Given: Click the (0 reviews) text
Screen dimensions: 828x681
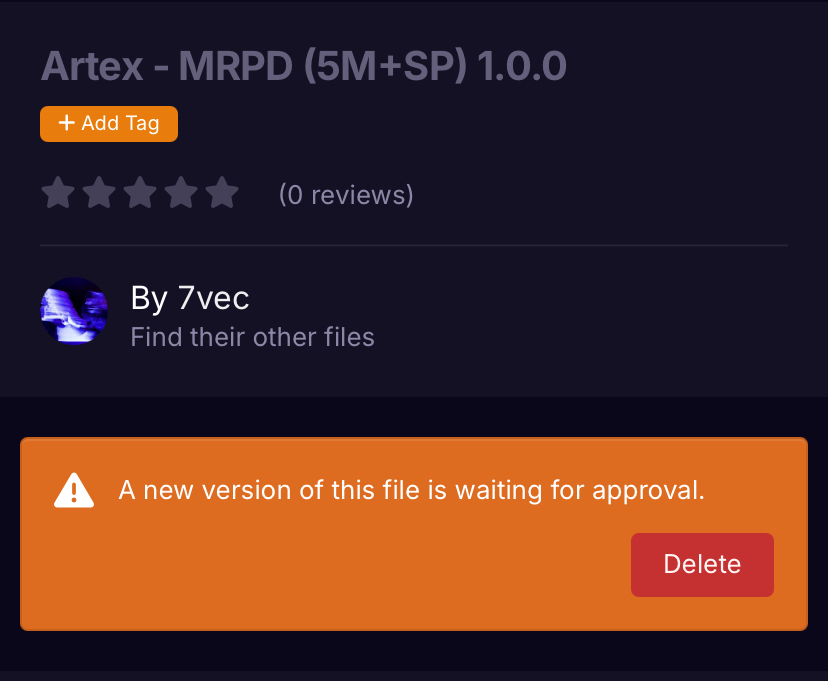Looking at the screenshot, I should [346, 194].
